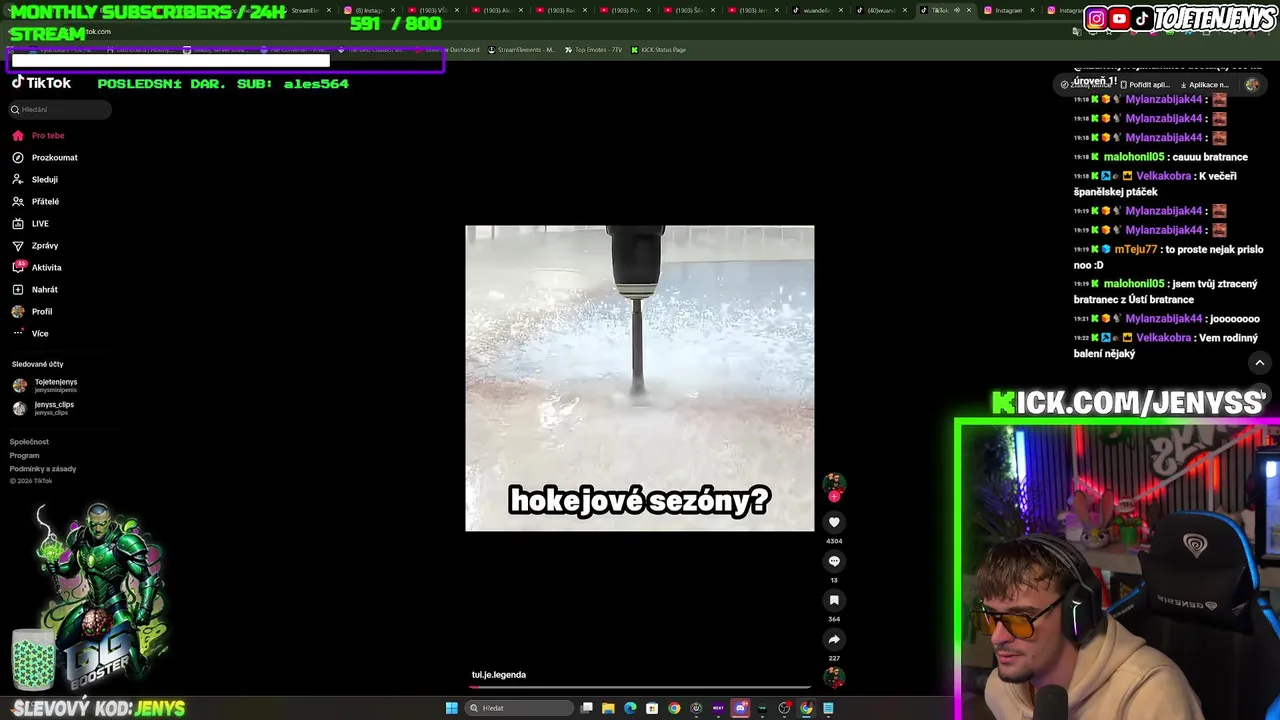Open uploader name tul.je.legenda
The width and height of the screenshot is (1280, 720).
[499, 675]
